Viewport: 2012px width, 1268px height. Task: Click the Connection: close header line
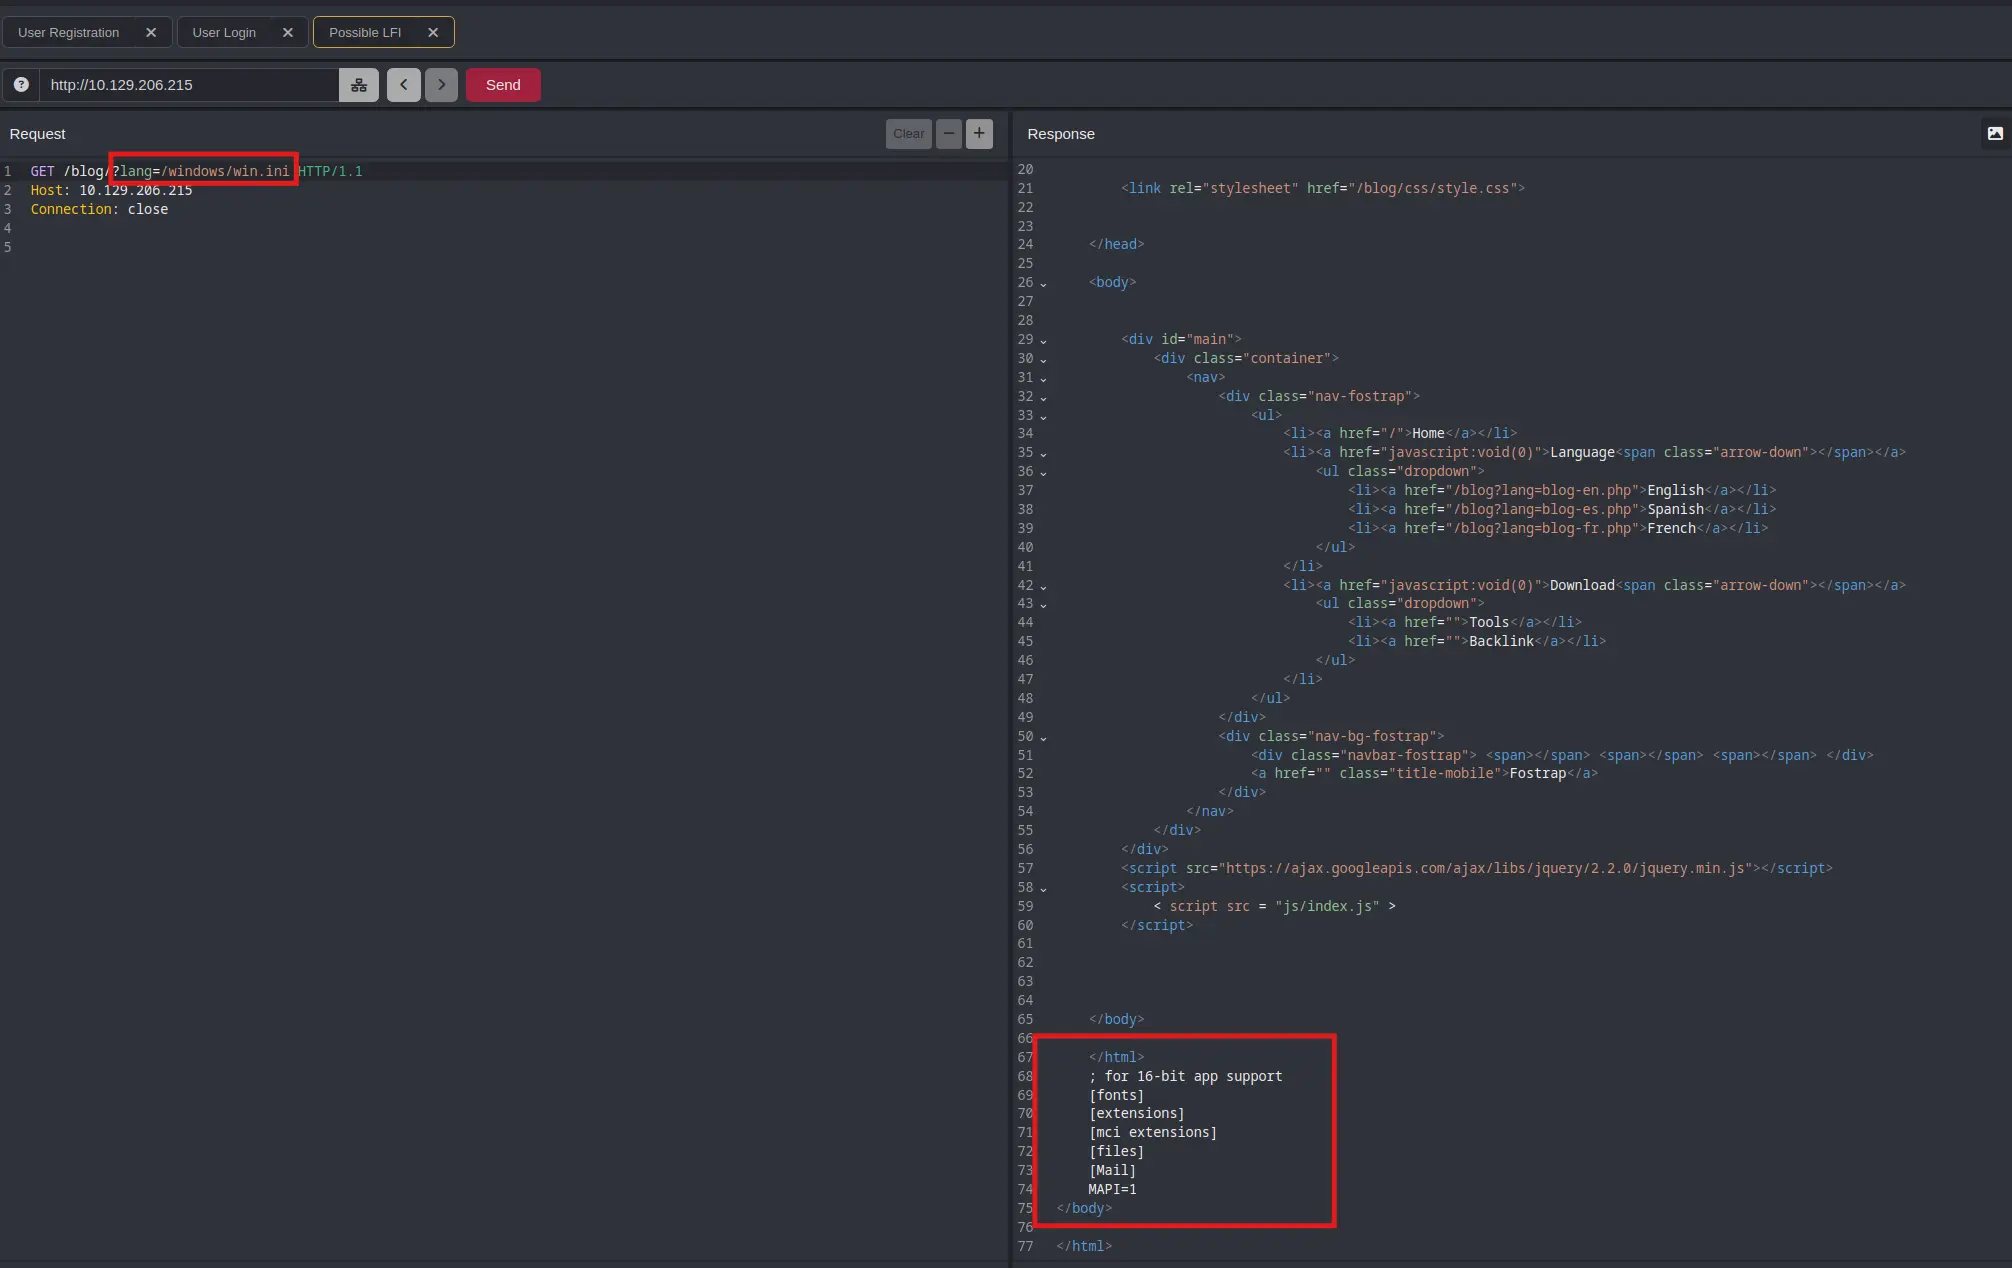99,209
